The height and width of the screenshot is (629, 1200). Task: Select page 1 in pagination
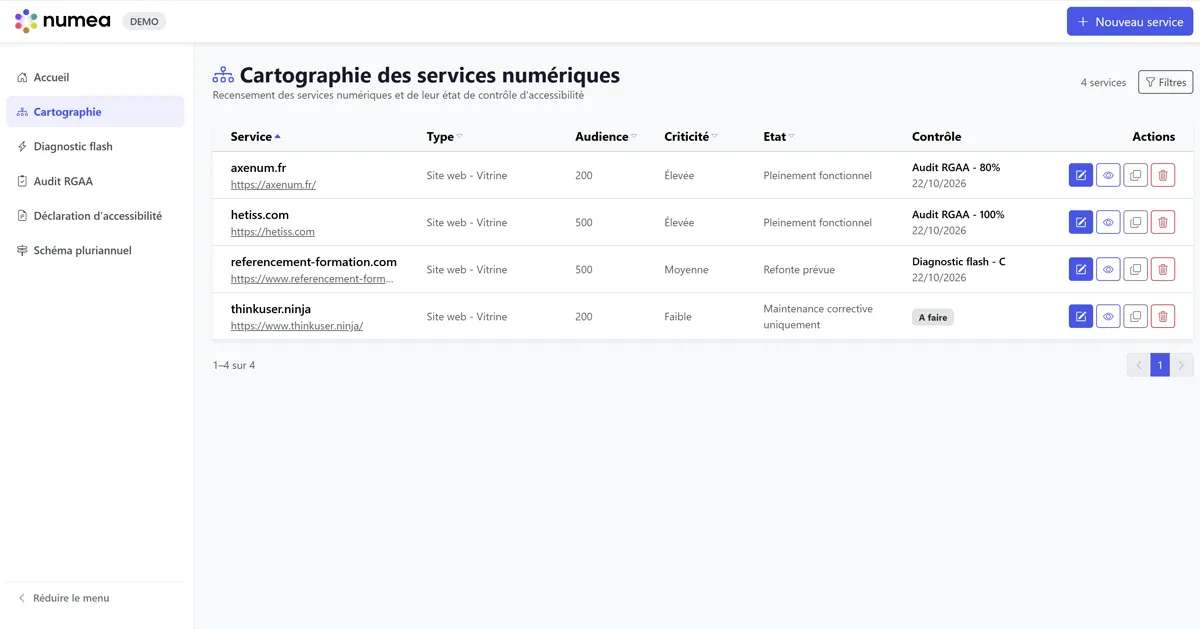(x=1160, y=365)
